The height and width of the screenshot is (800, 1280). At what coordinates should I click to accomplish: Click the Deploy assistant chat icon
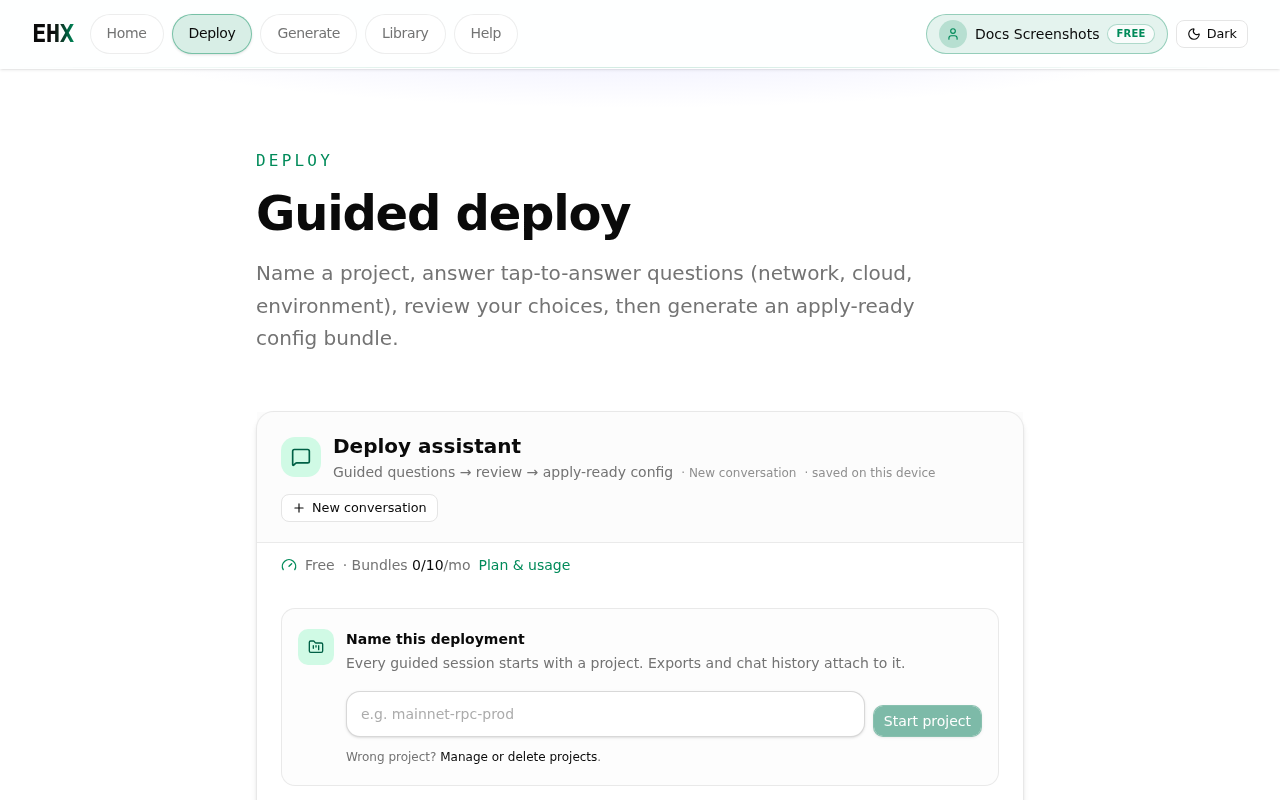click(301, 457)
